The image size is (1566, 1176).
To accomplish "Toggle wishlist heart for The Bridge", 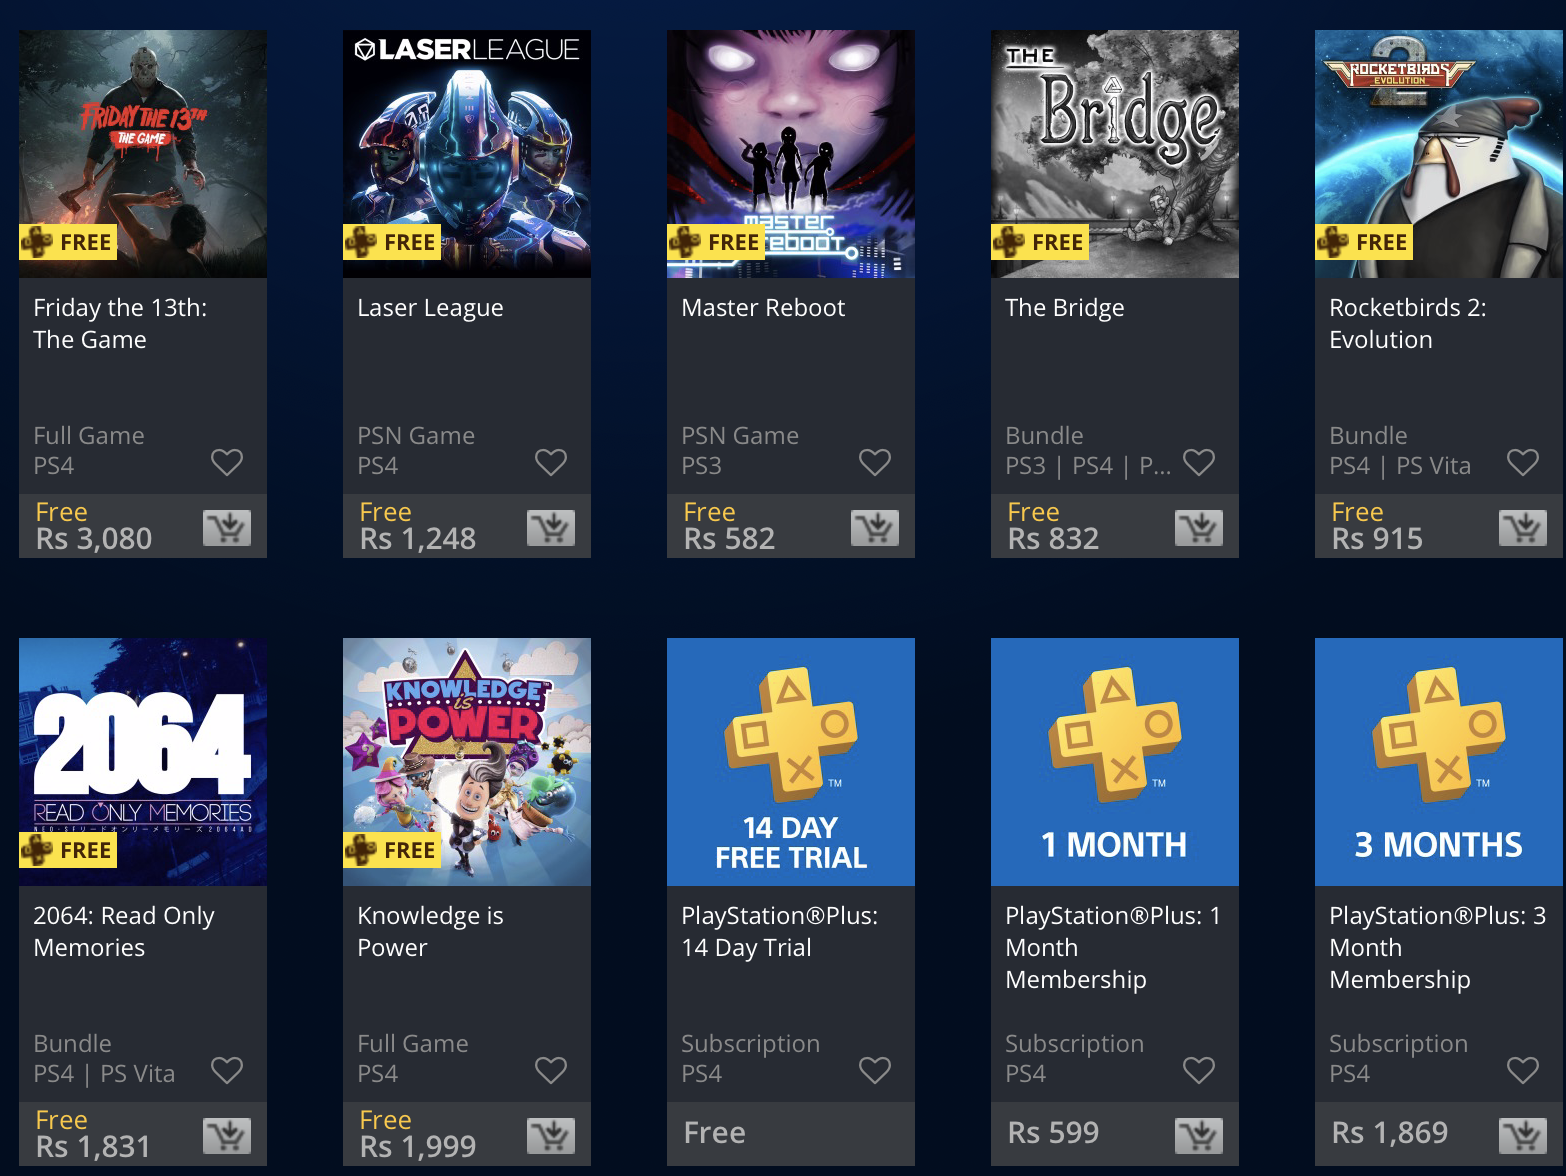I will (x=1199, y=462).
